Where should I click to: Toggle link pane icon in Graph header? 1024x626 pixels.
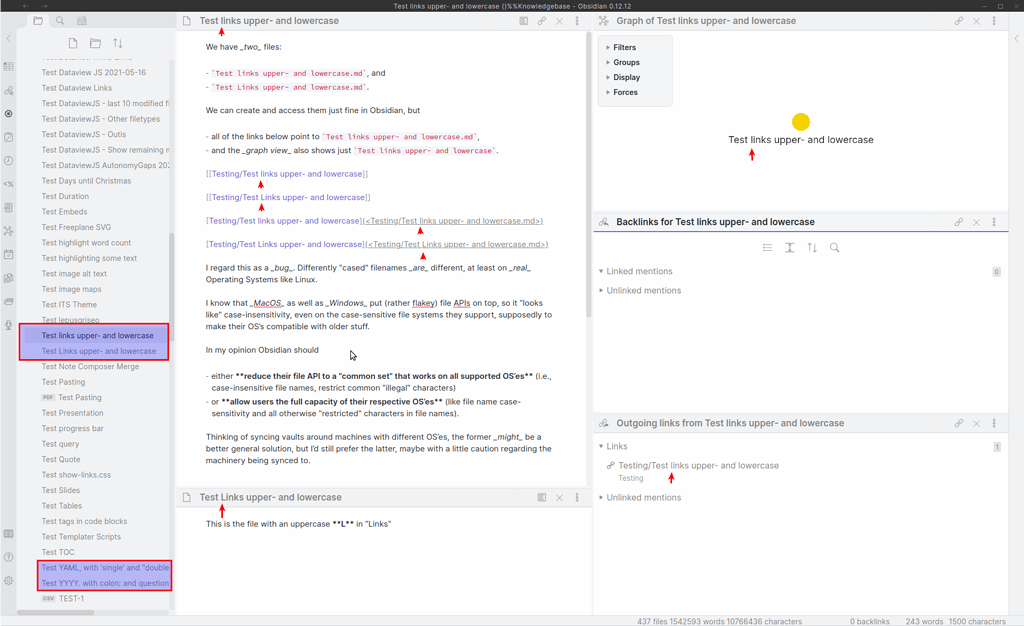[958, 21]
